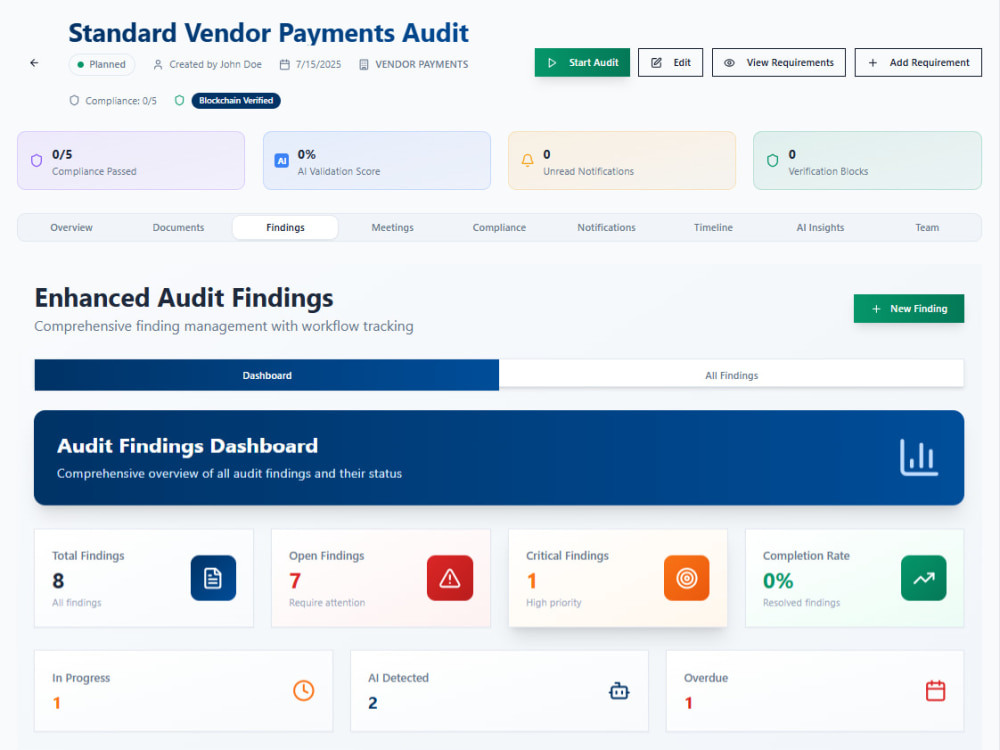Open the Compliance tab
This screenshot has width=1000, height=750.
coord(499,228)
